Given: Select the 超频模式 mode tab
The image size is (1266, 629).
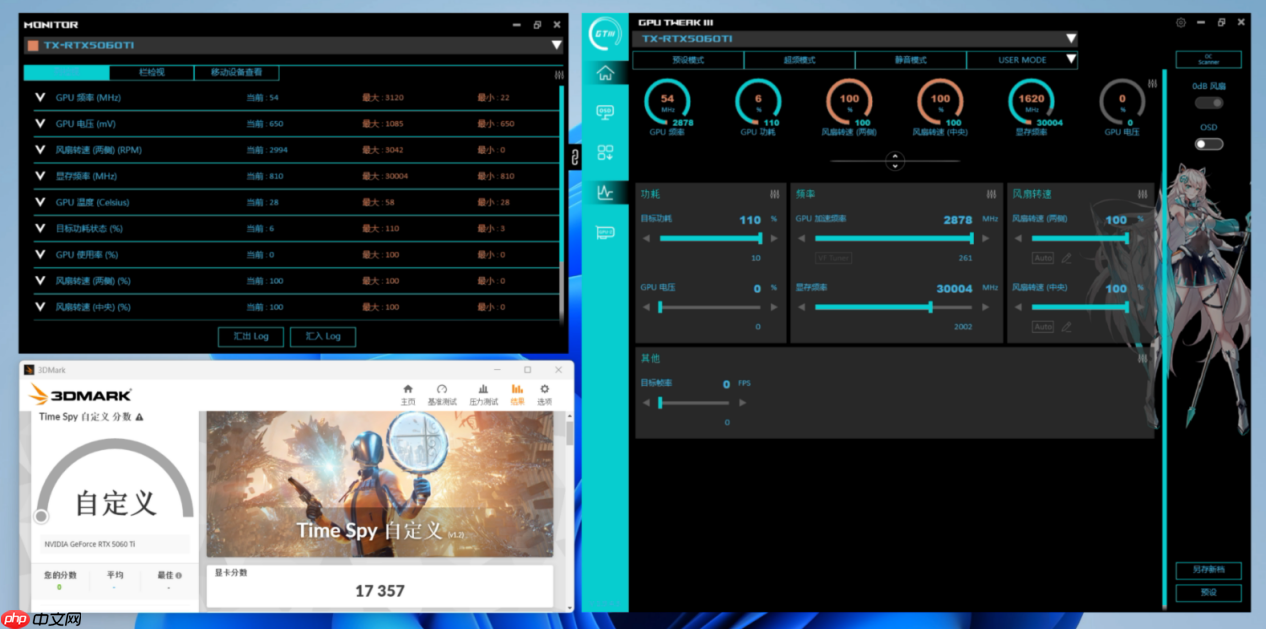Looking at the screenshot, I should coord(798,60).
